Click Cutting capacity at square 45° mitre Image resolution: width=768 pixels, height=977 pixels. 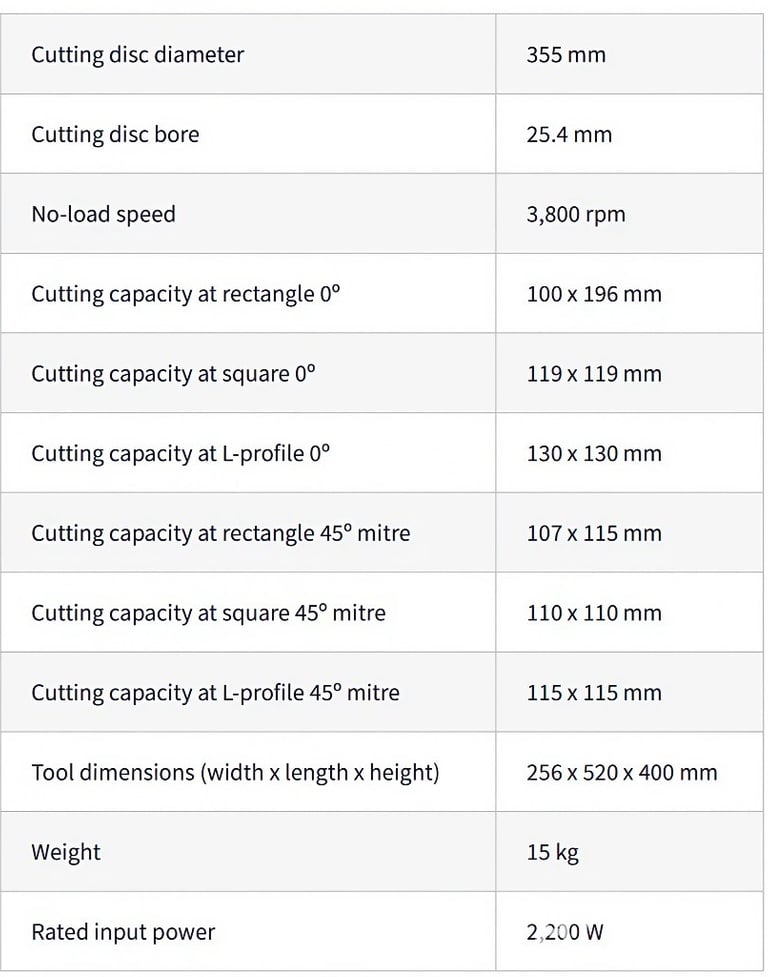208,613
